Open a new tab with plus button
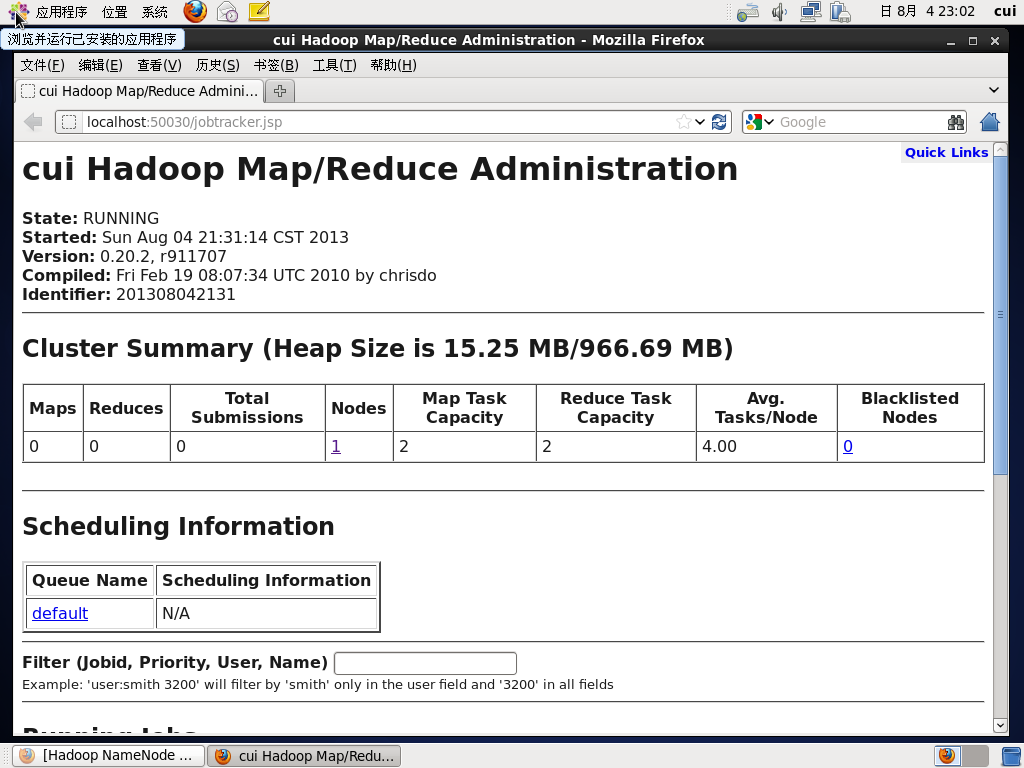The width and height of the screenshot is (1024, 768). [x=280, y=91]
